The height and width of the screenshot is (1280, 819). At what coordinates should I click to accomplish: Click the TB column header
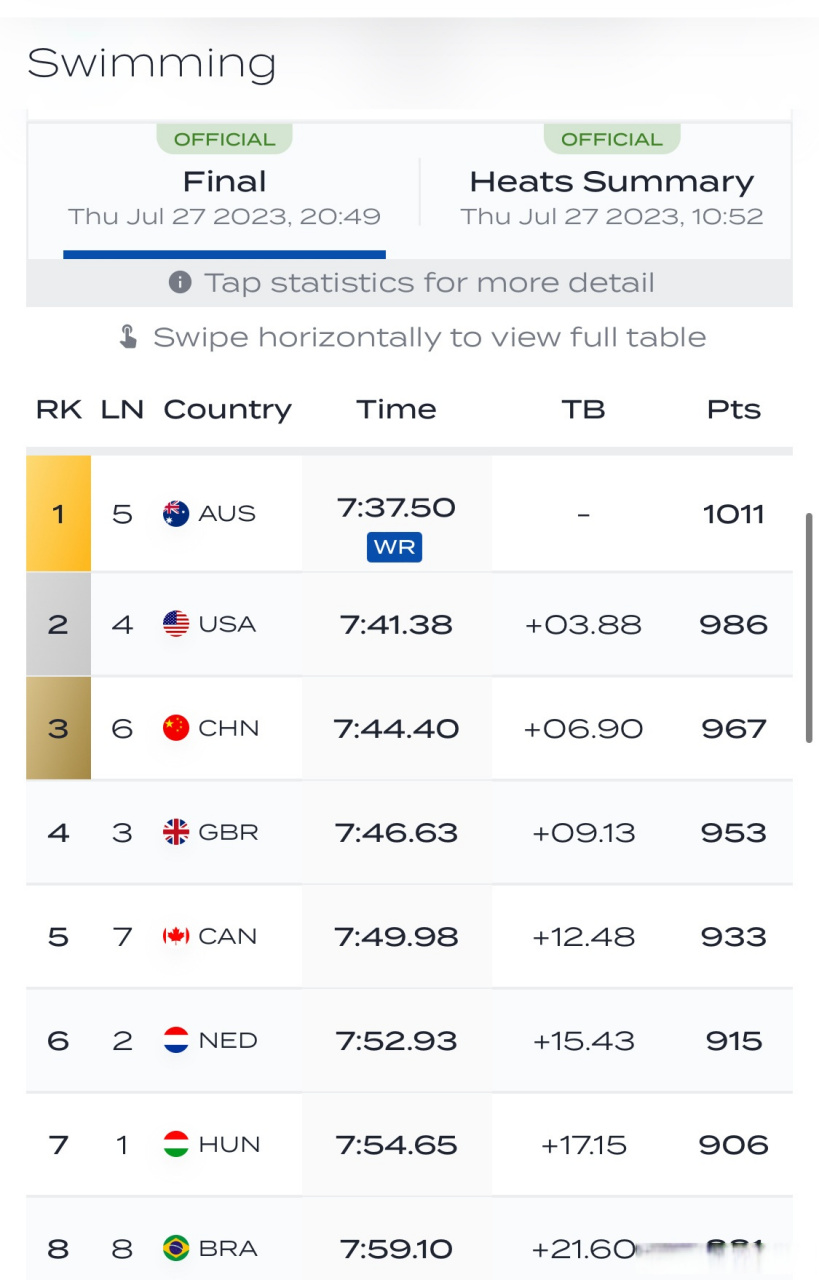(x=584, y=409)
